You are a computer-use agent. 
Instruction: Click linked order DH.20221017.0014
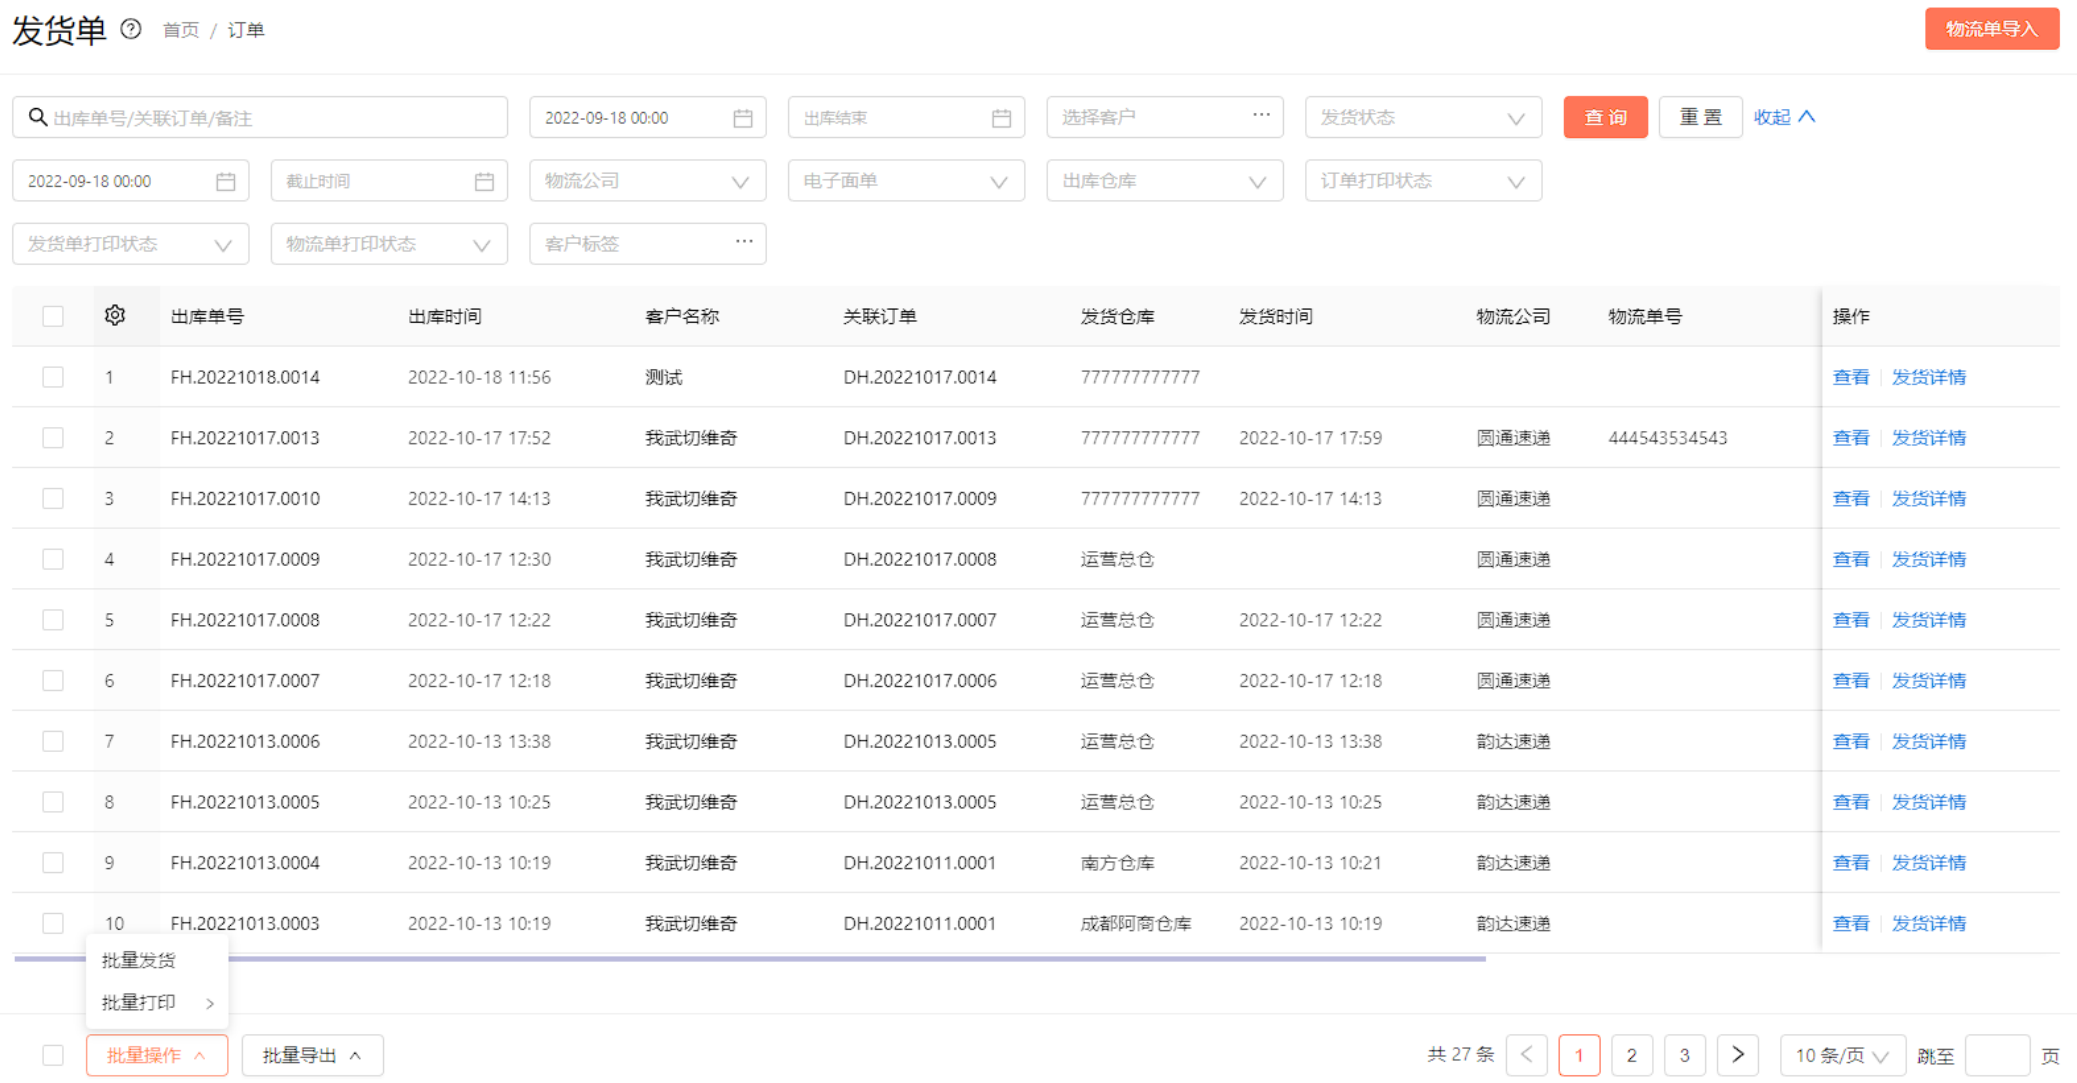[x=920, y=377]
